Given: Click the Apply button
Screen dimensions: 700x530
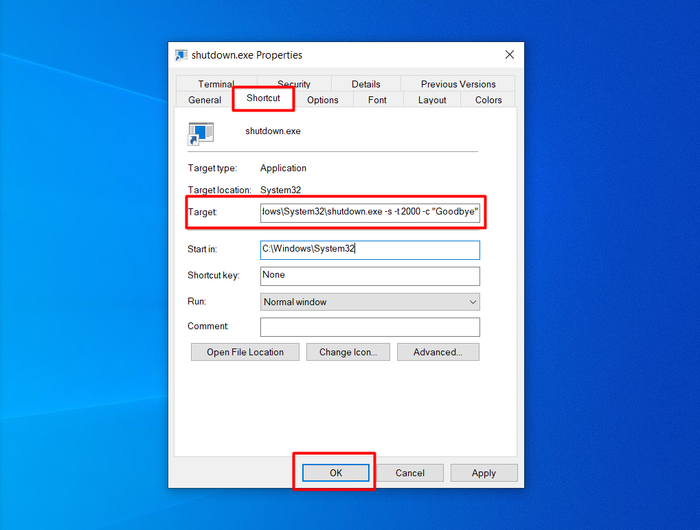Looking at the screenshot, I should click(x=483, y=473).
